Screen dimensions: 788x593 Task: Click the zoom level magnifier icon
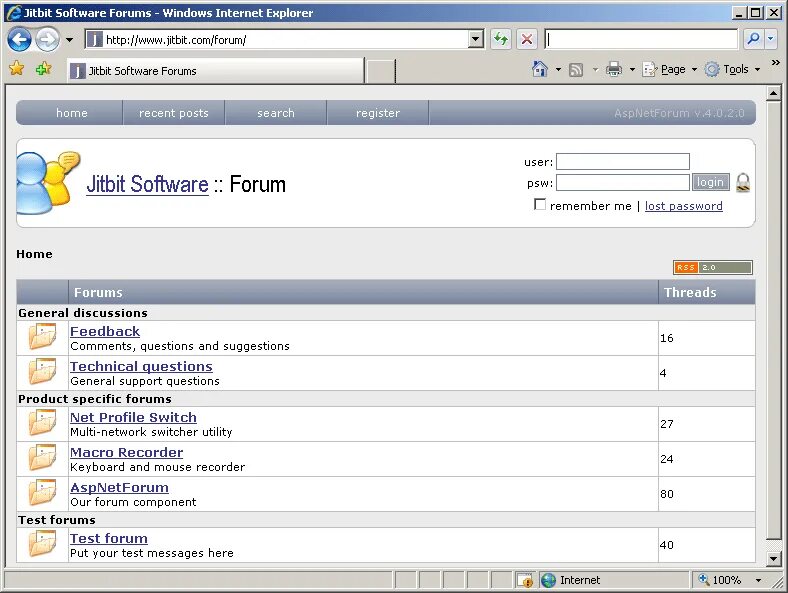click(x=704, y=579)
